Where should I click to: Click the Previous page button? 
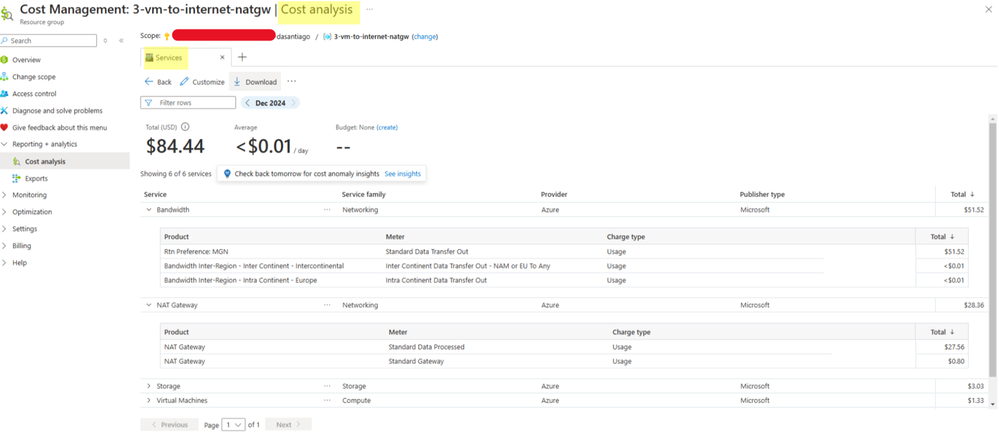(x=169, y=424)
